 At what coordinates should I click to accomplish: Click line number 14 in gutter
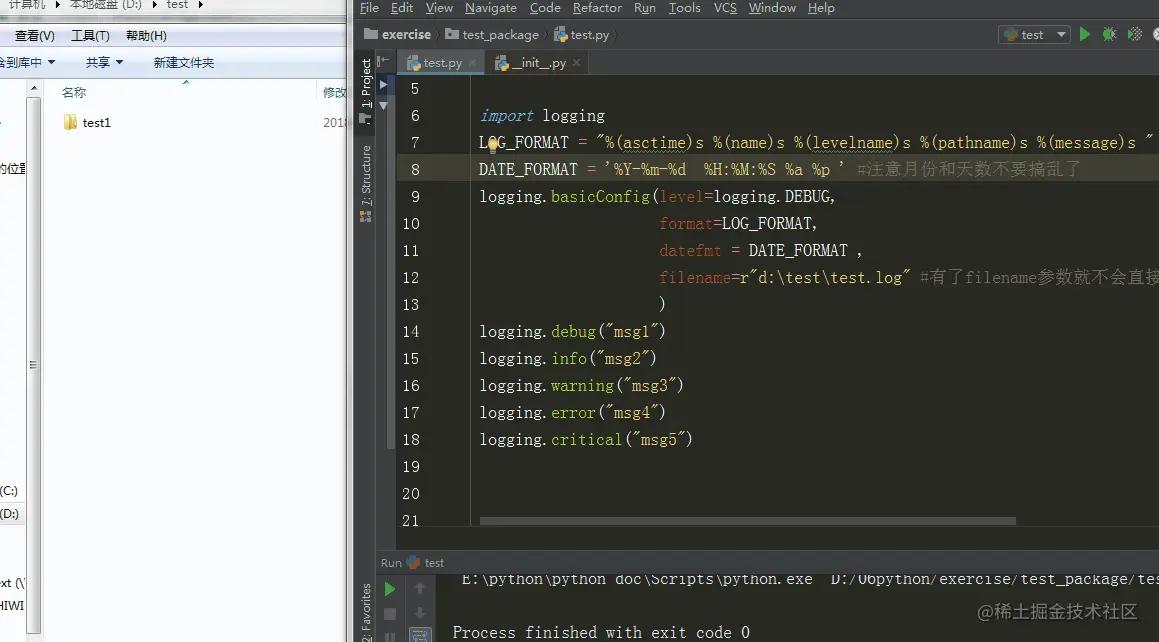(x=410, y=332)
